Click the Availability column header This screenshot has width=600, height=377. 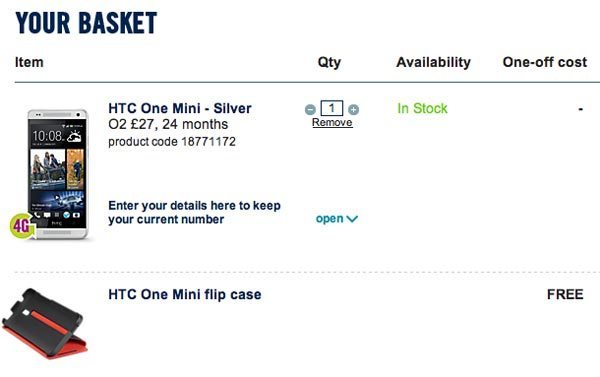point(433,62)
